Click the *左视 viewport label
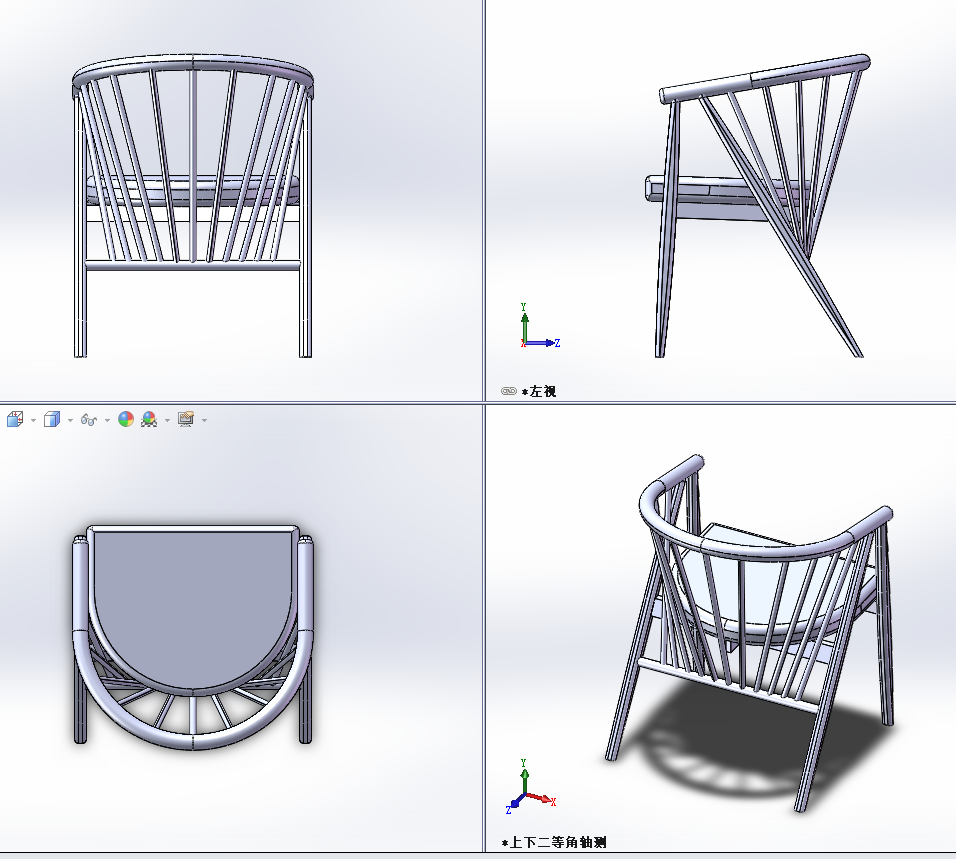This screenshot has width=956, height=859. [x=539, y=391]
